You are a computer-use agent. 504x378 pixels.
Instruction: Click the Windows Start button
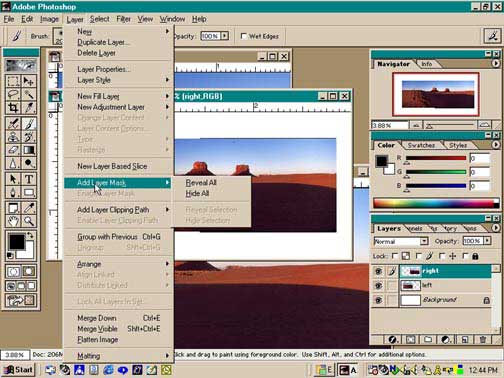click(19, 370)
